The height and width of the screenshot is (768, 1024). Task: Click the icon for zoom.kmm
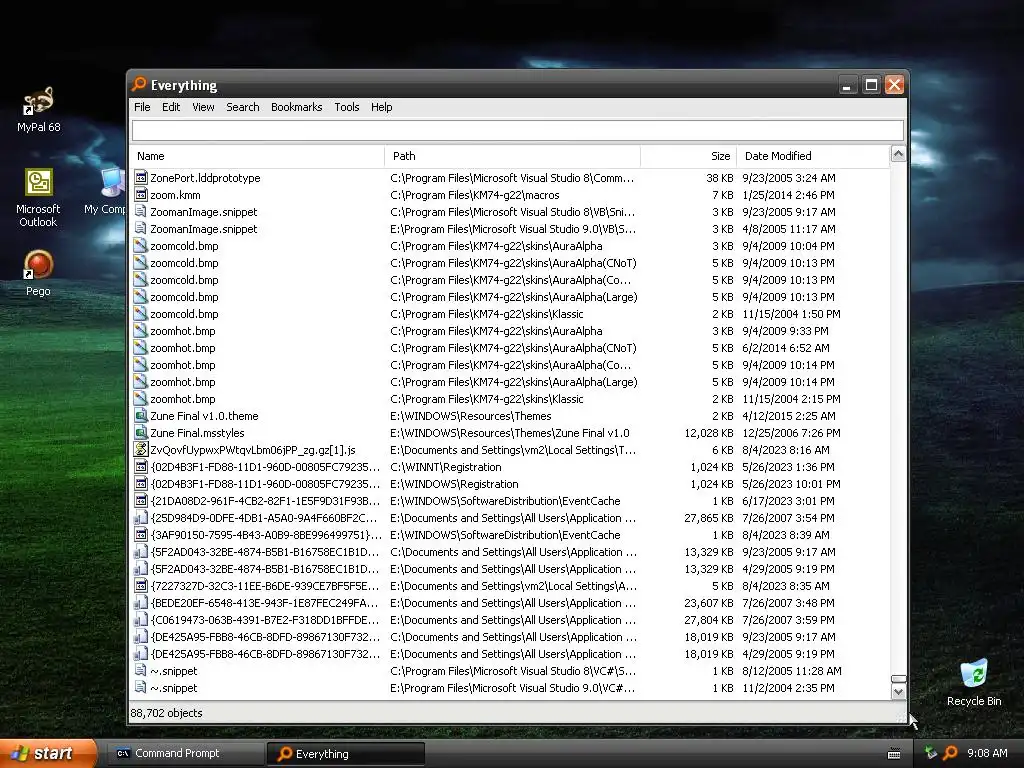pyautogui.click(x=140, y=195)
